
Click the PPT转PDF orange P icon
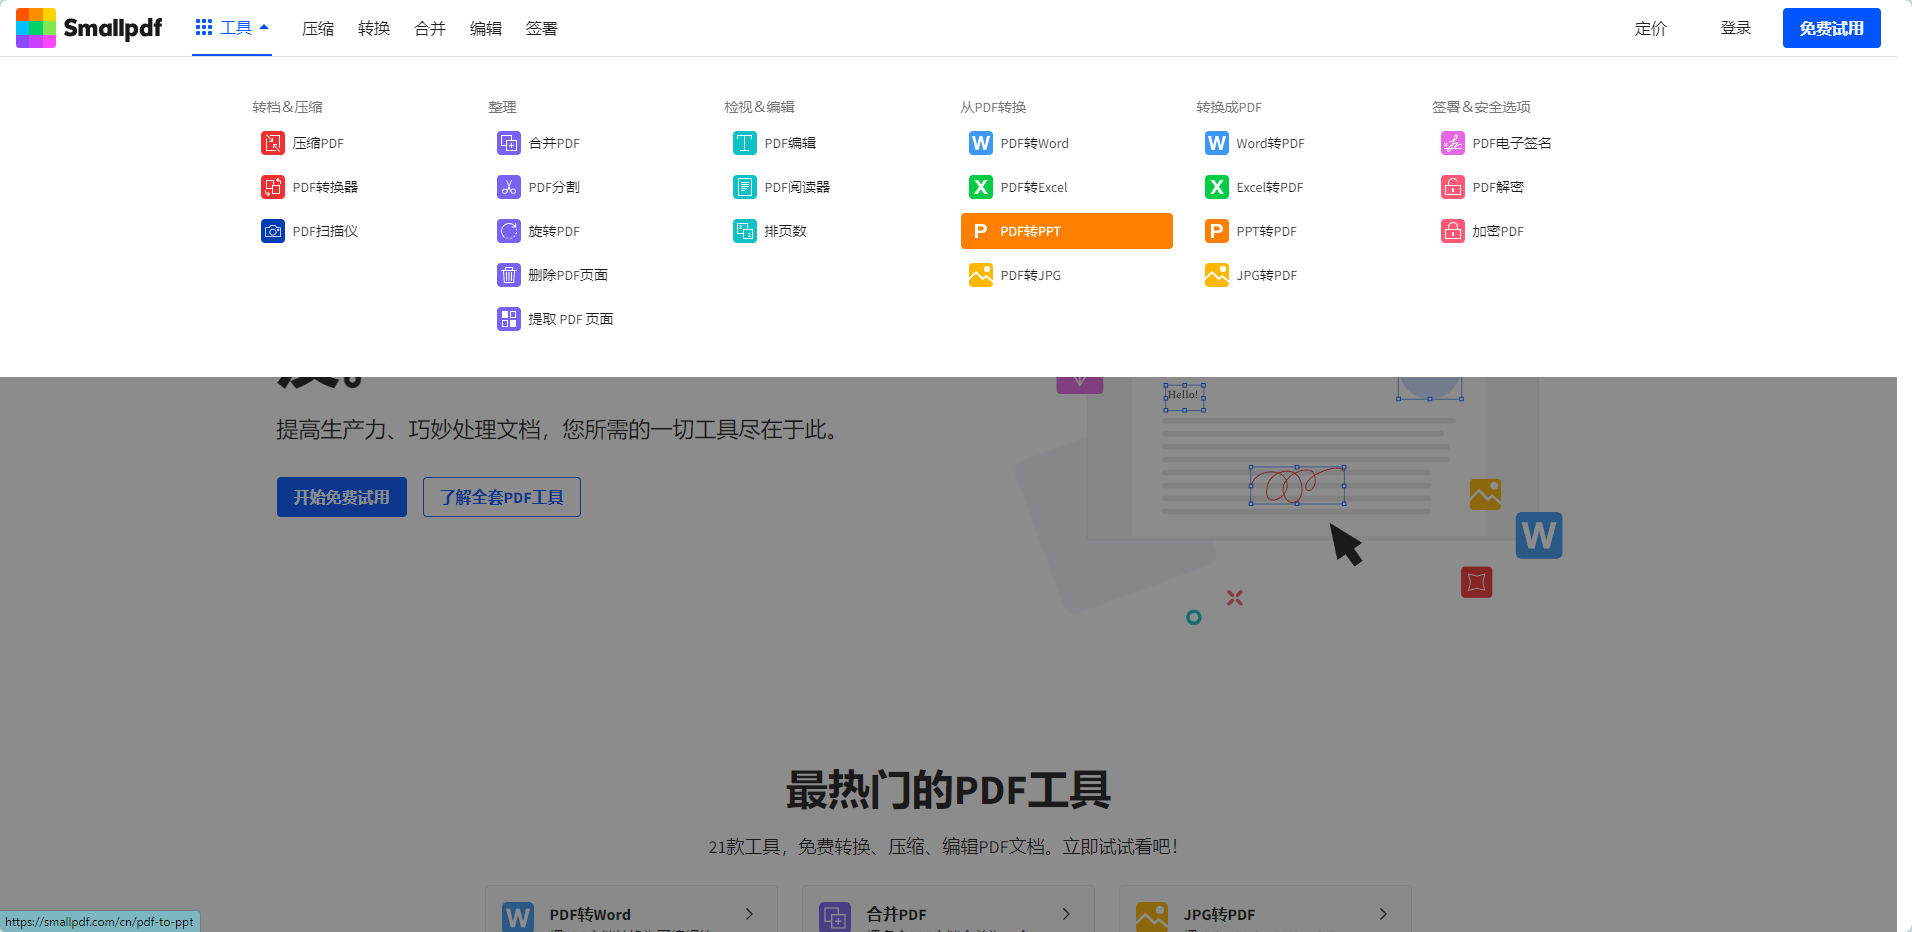coord(1217,231)
